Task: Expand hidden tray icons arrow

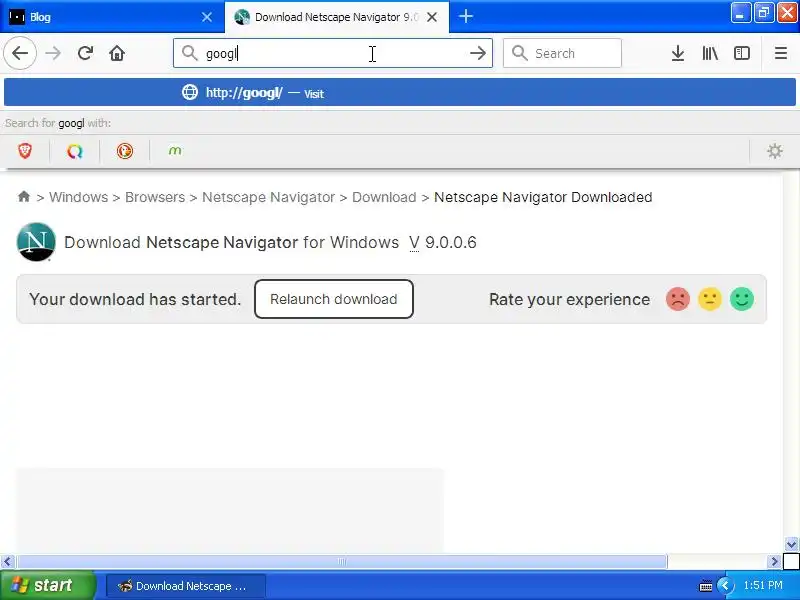Action: pyautogui.click(x=725, y=585)
